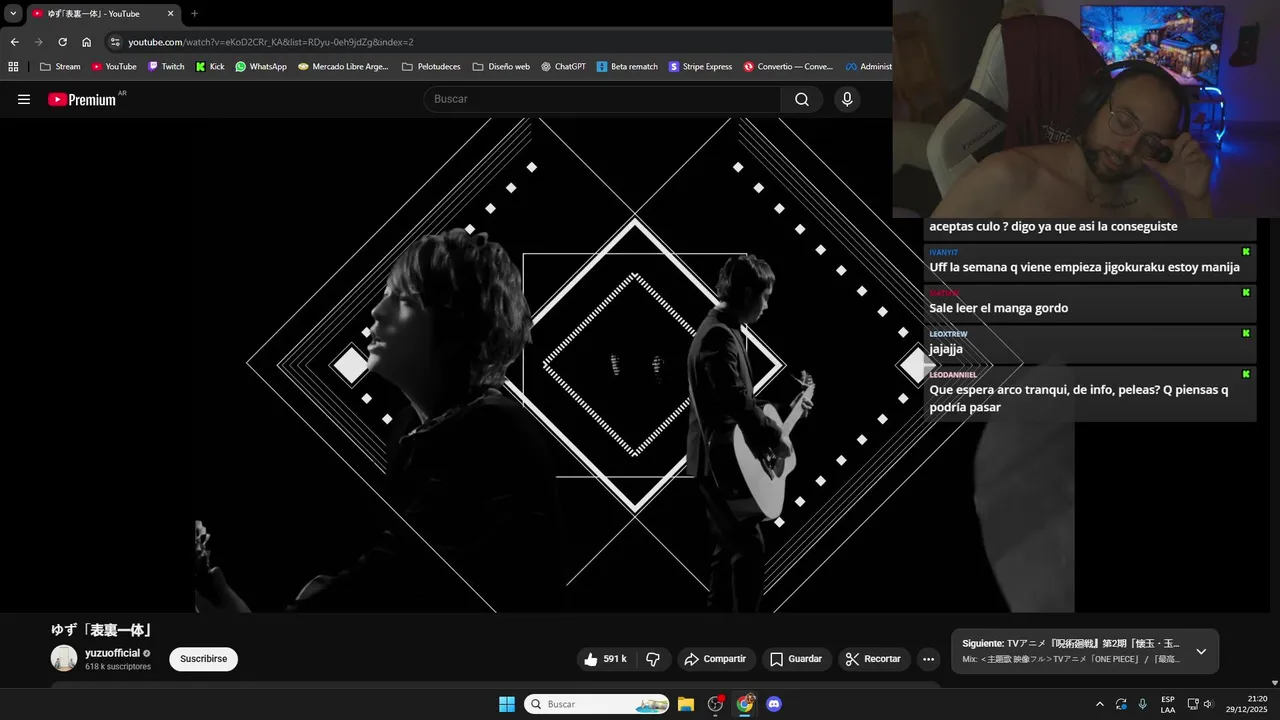Open the site information icon in address bar
Viewport: 1280px width, 720px height.
coord(115,42)
